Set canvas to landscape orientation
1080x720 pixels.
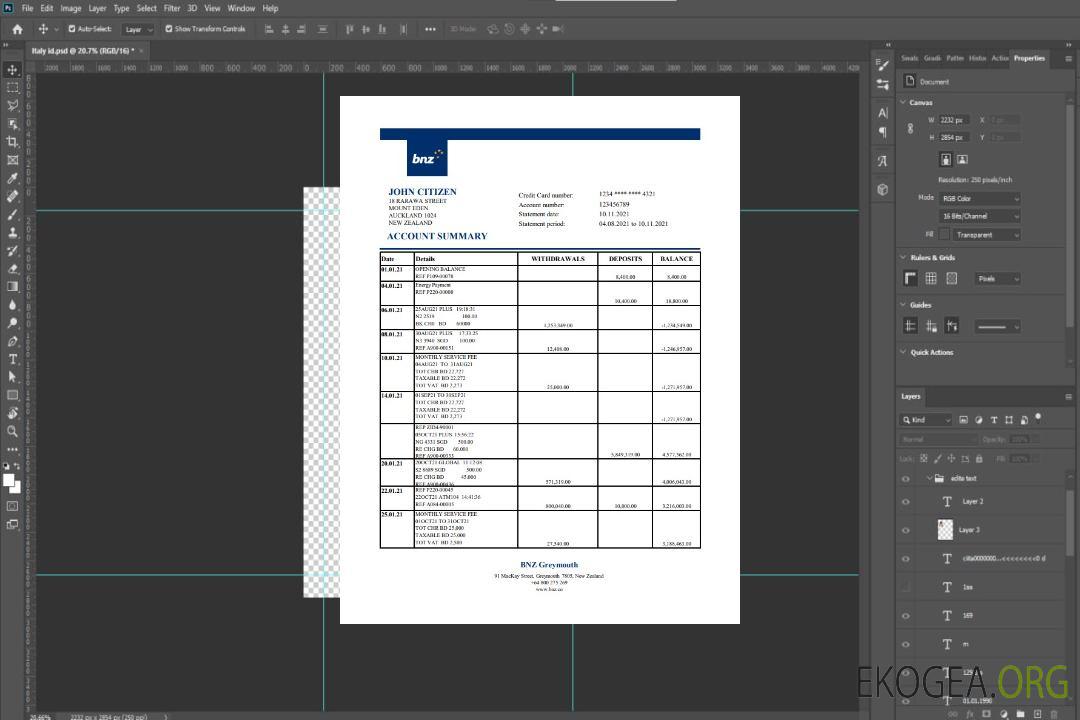coord(962,160)
